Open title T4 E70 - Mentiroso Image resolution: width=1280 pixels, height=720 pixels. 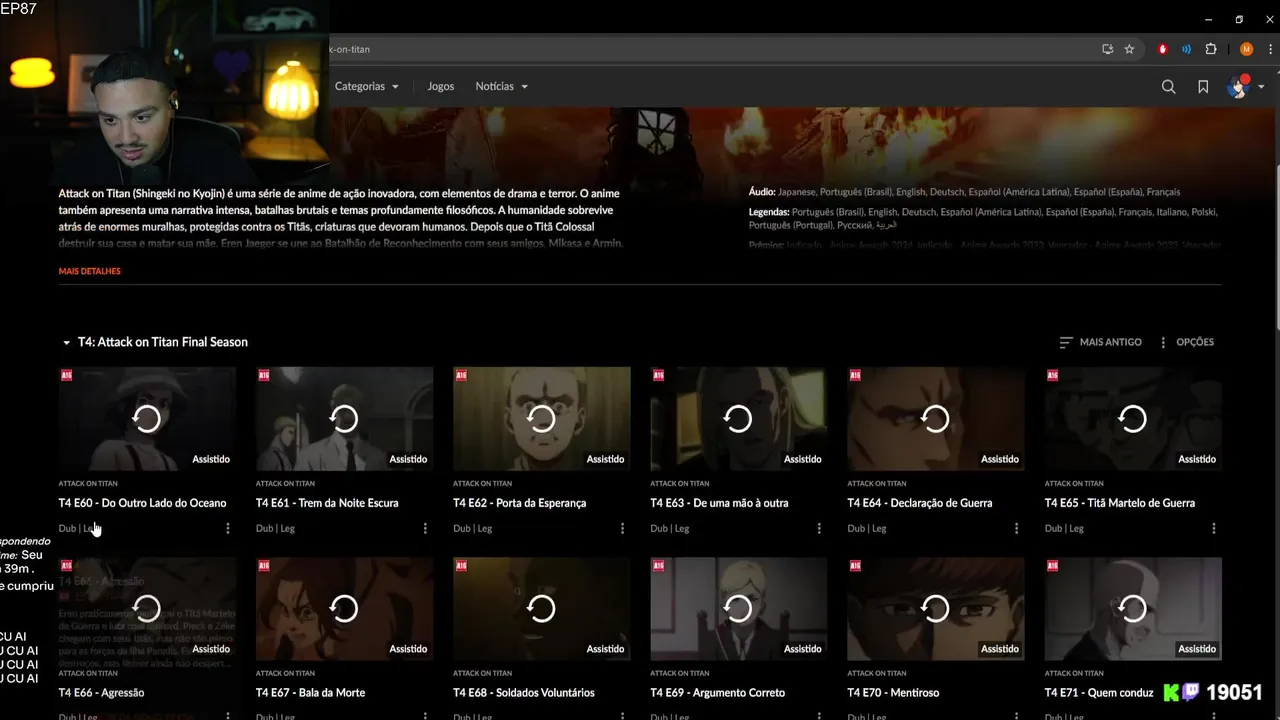coord(893,693)
